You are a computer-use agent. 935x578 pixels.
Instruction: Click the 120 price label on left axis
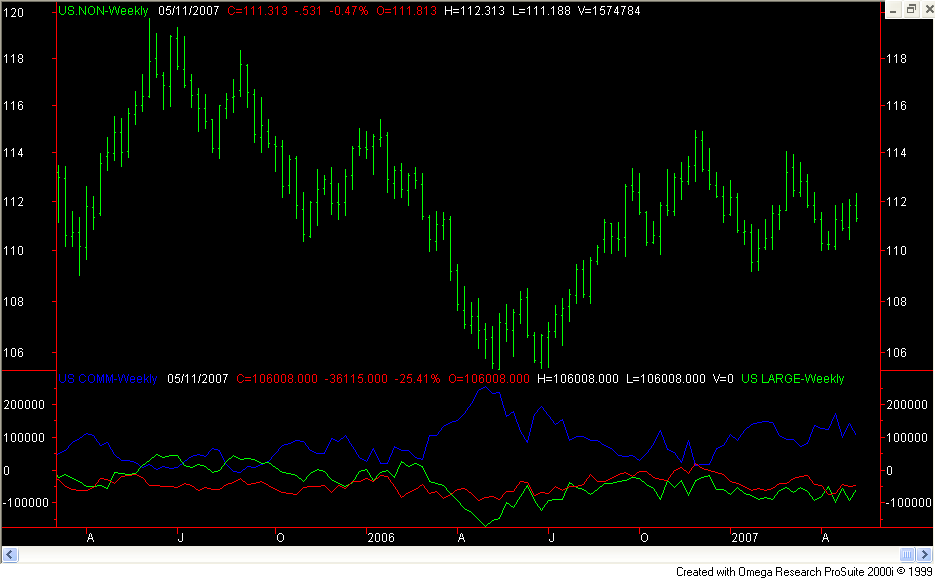point(13,13)
